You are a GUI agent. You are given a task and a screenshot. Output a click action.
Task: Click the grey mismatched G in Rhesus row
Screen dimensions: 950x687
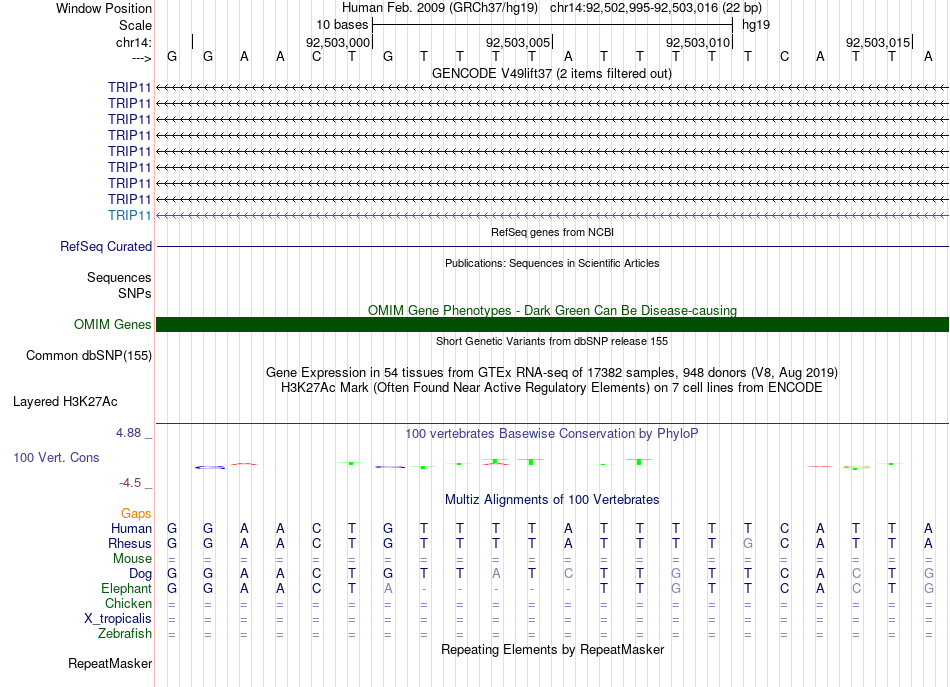[x=748, y=543]
